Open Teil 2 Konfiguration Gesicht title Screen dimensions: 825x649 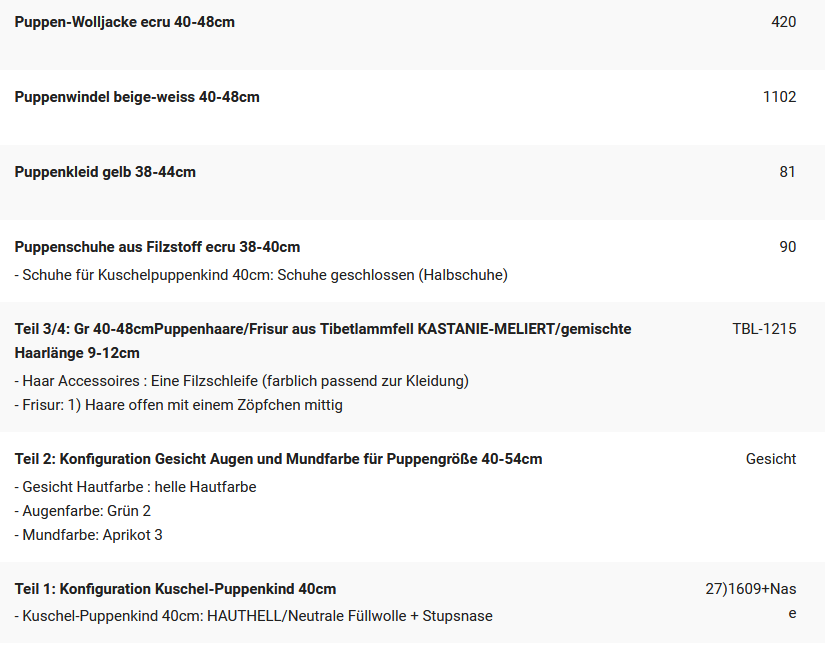278,459
